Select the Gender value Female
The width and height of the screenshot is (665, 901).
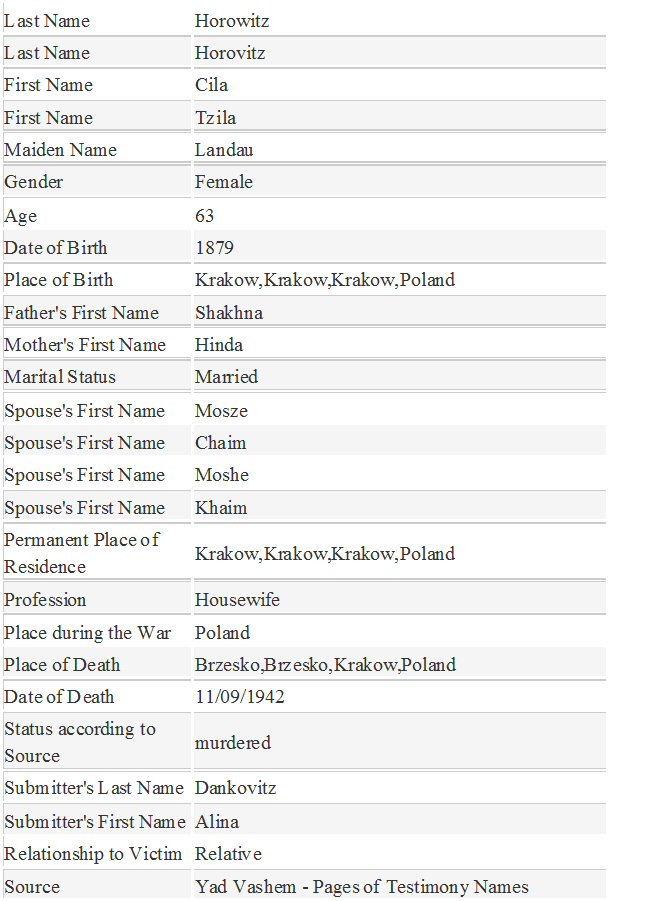[x=224, y=182]
